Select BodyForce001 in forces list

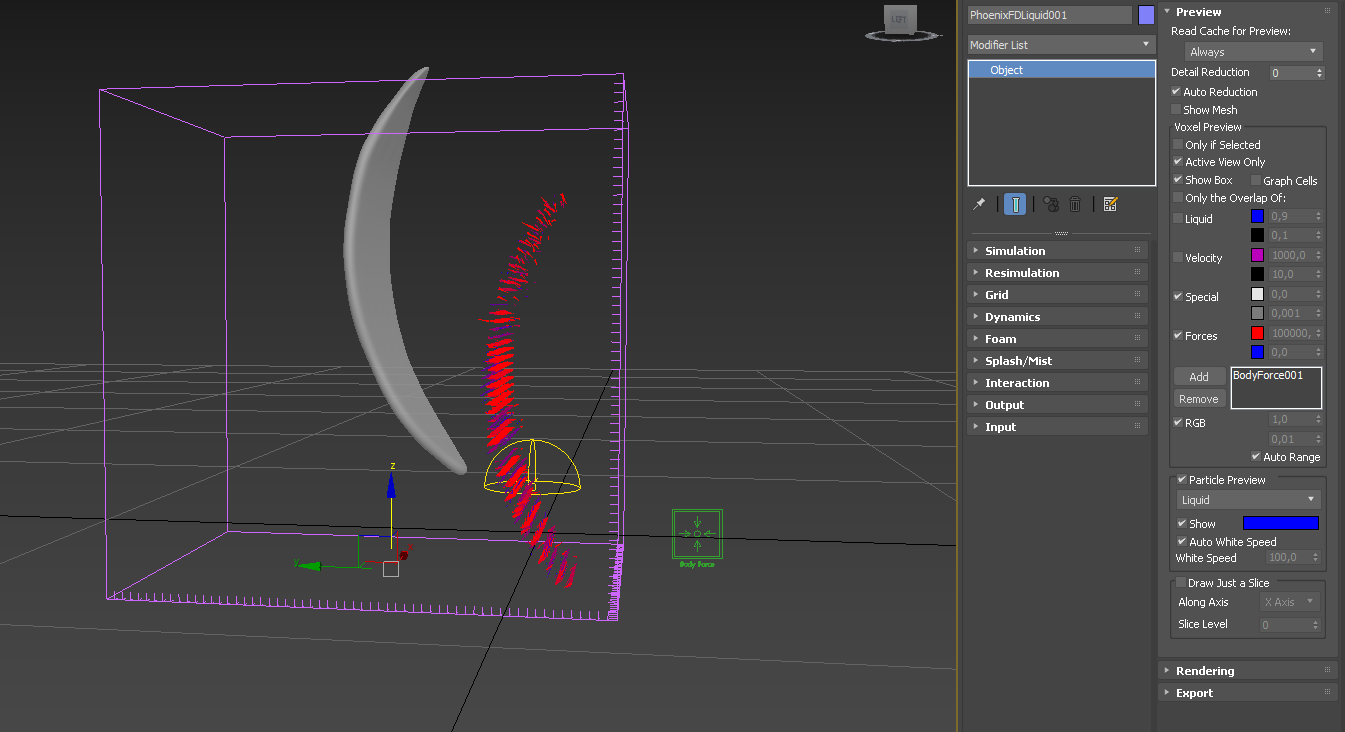pos(1268,376)
